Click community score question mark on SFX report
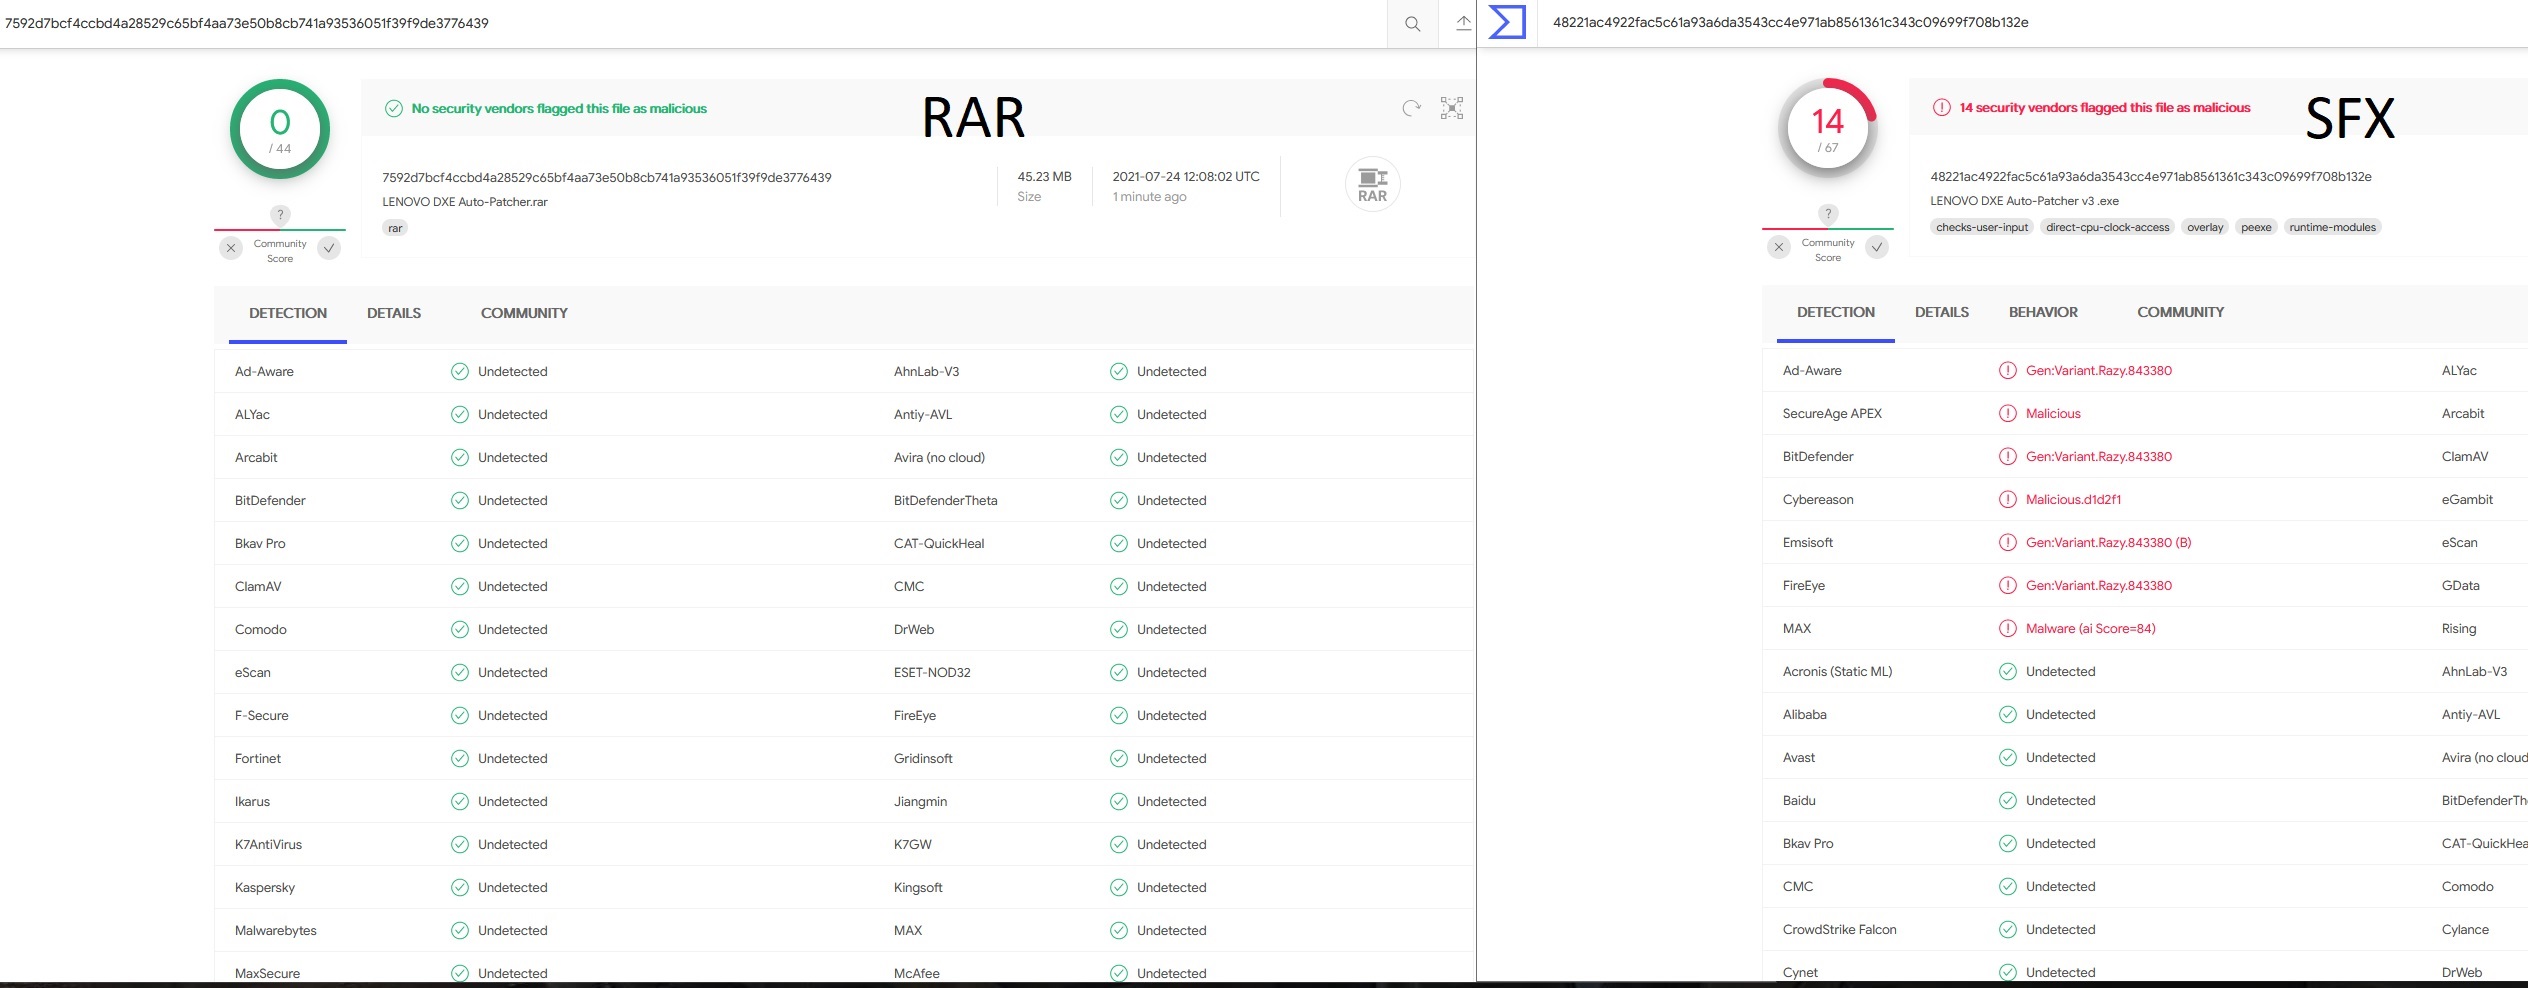 pyautogui.click(x=1827, y=214)
